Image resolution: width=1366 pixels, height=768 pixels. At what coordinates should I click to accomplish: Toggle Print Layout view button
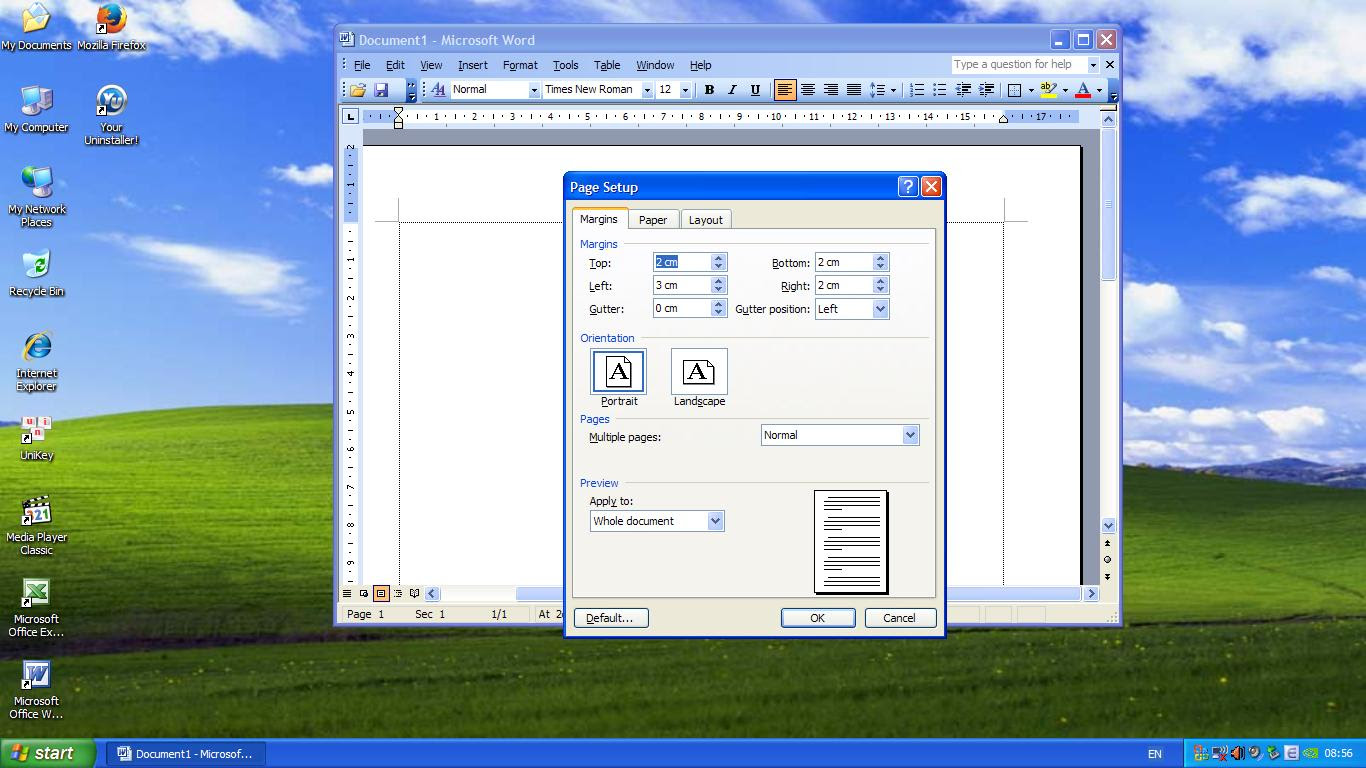click(381, 593)
